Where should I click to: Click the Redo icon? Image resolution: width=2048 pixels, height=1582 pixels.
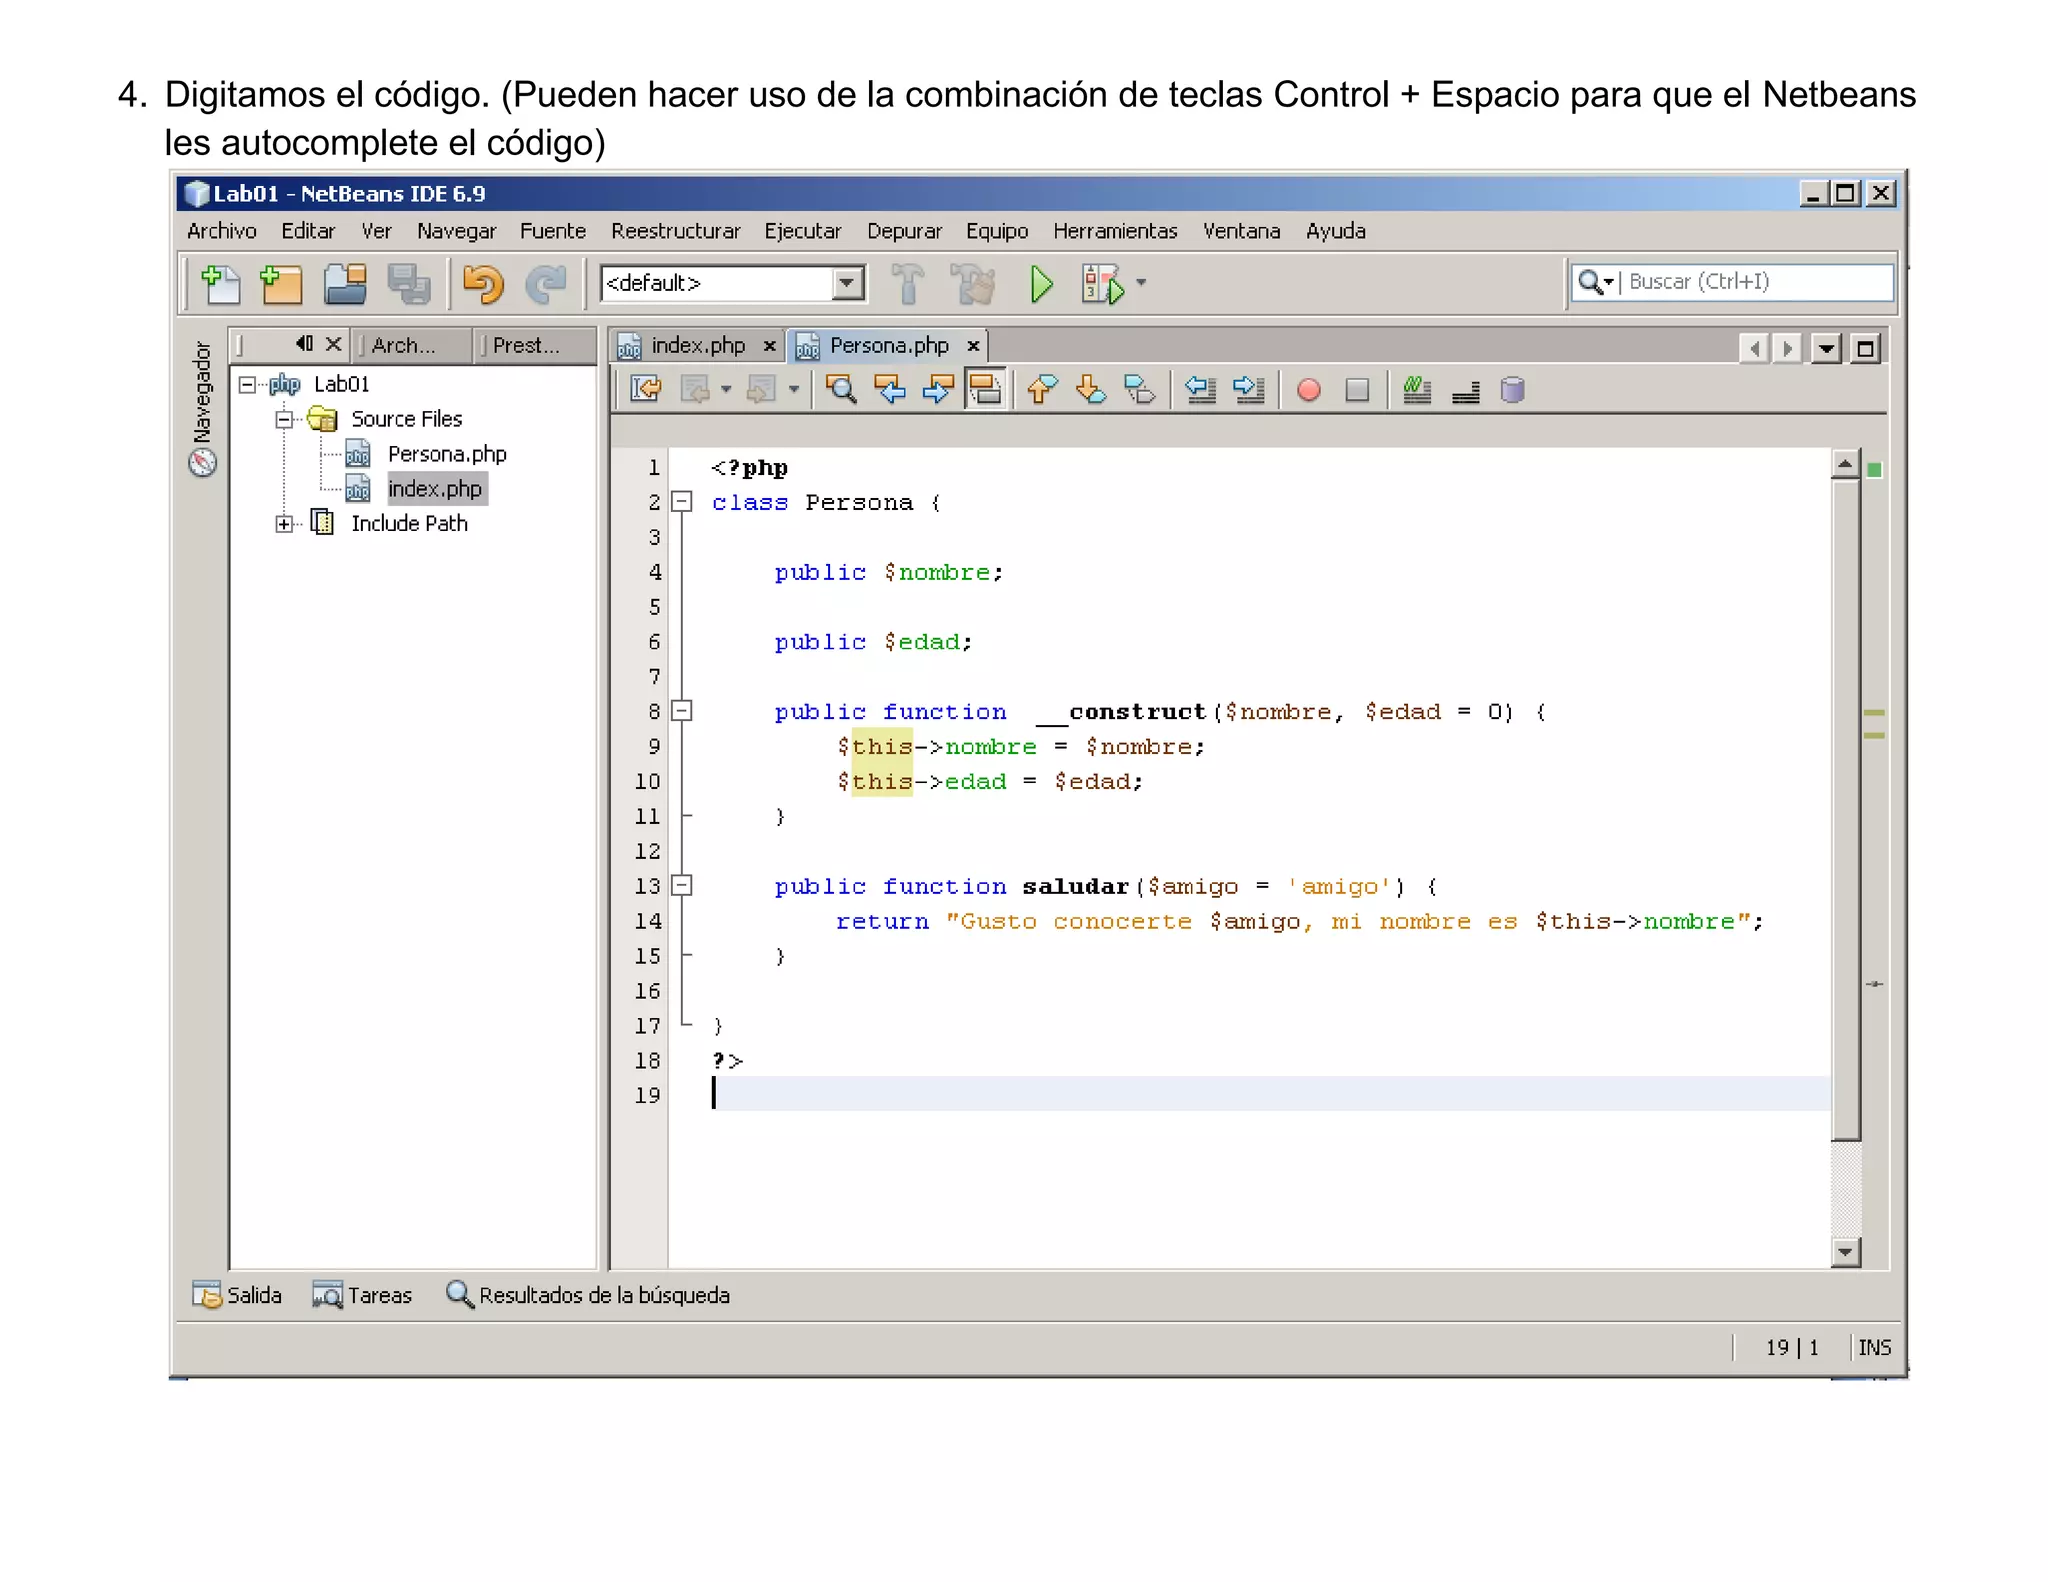[x=546, y=284]
